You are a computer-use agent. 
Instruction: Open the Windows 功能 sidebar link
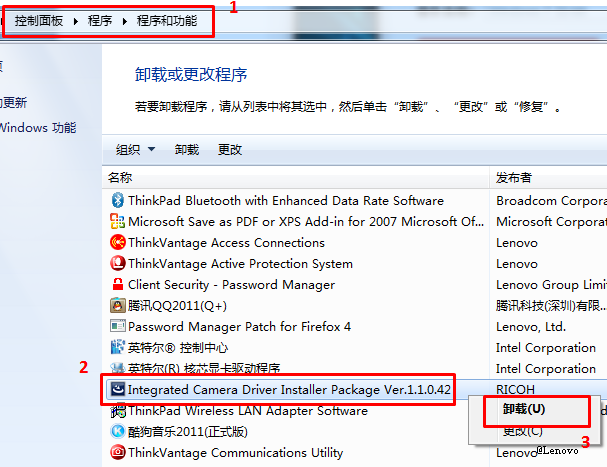(38, 128)
